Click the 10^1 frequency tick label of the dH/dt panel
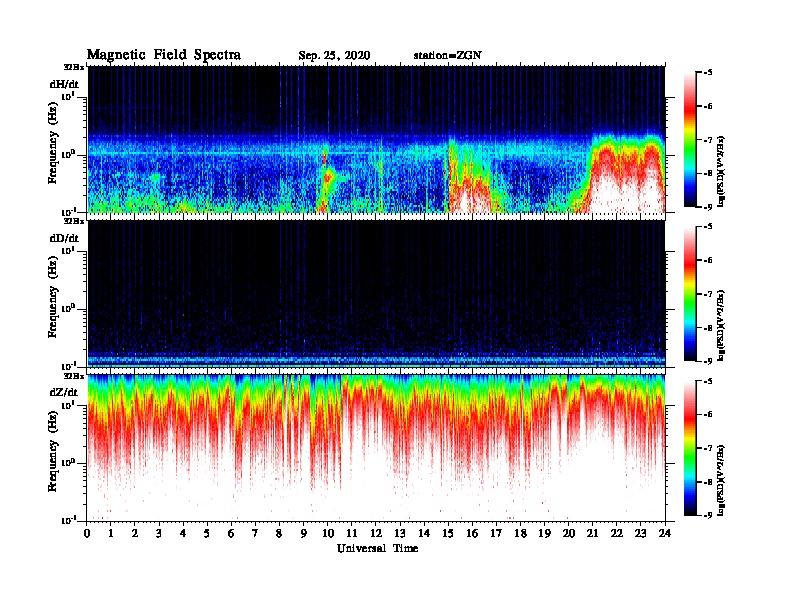 point(68,97)
